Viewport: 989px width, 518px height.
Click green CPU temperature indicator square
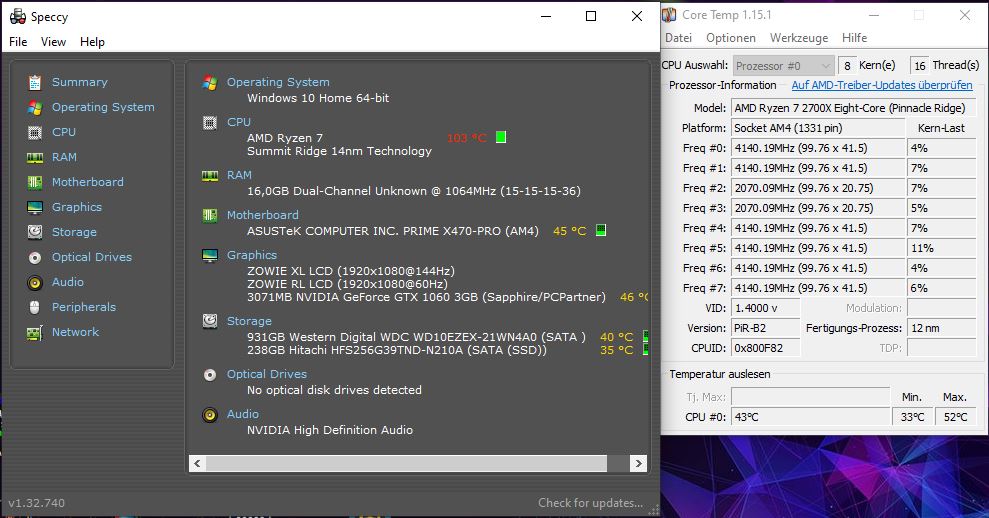point(501,137)
